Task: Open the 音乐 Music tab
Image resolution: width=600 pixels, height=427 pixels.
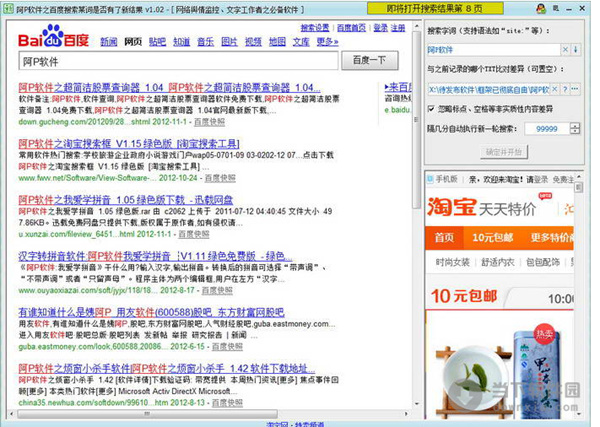Action: (205, 42)
